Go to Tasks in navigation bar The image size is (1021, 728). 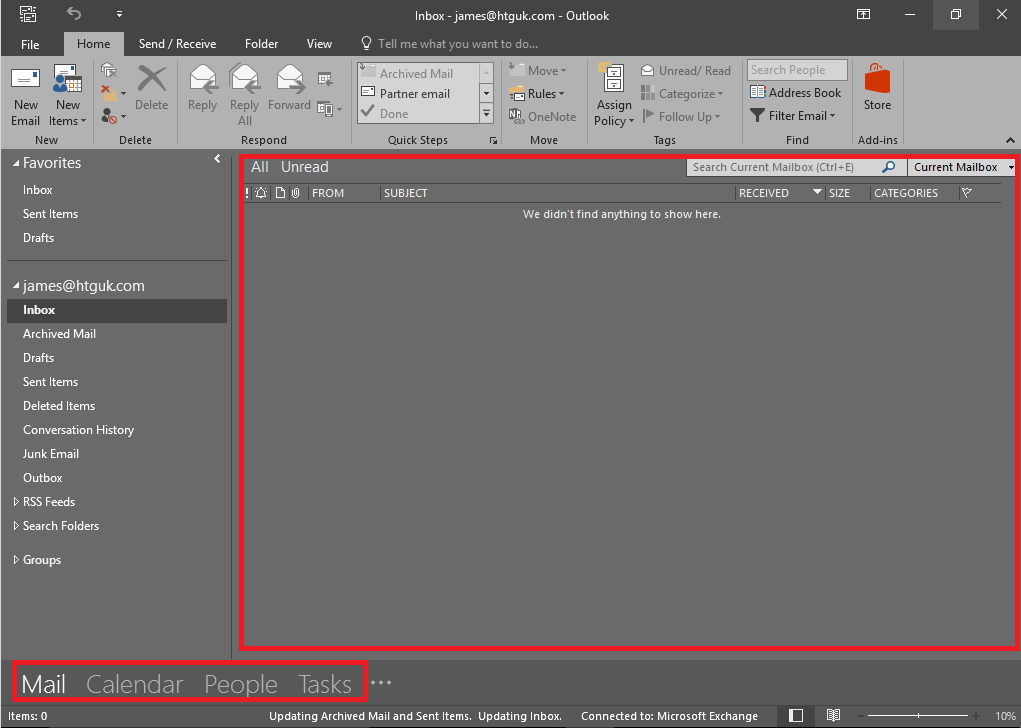[325, 684]
